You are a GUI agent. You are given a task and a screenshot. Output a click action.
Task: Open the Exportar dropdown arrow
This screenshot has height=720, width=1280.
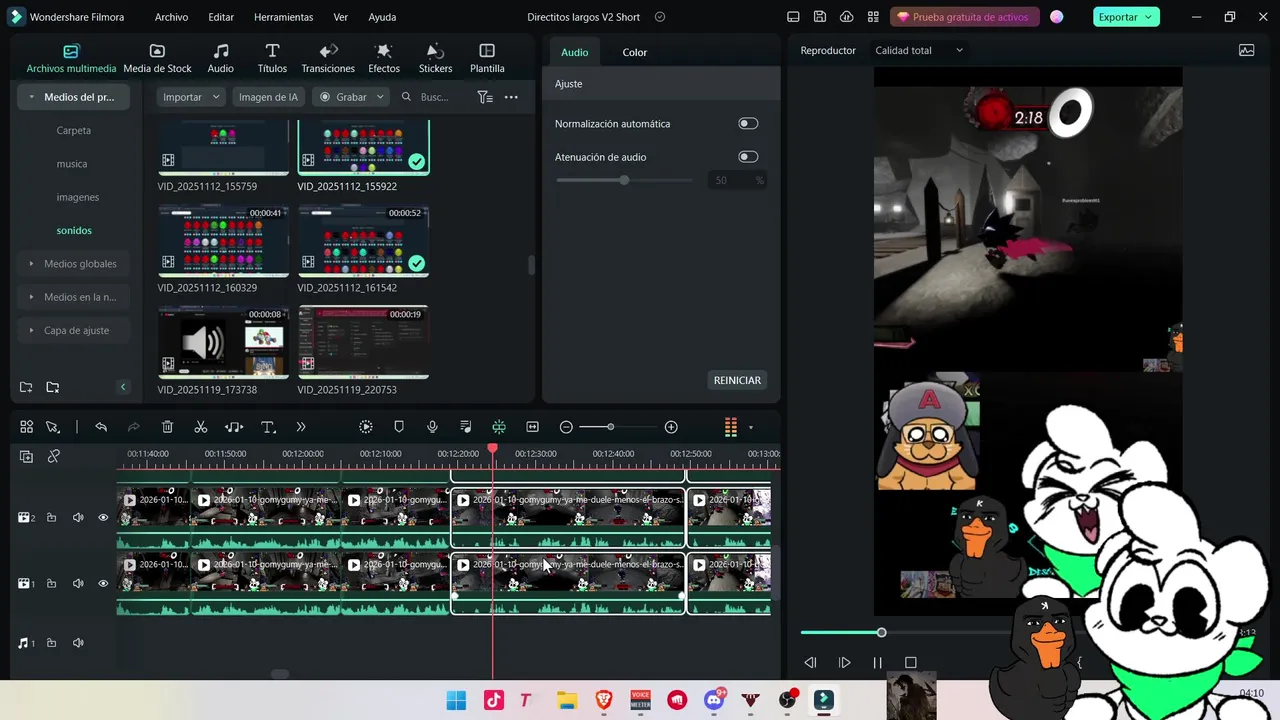pos(1150,17)
